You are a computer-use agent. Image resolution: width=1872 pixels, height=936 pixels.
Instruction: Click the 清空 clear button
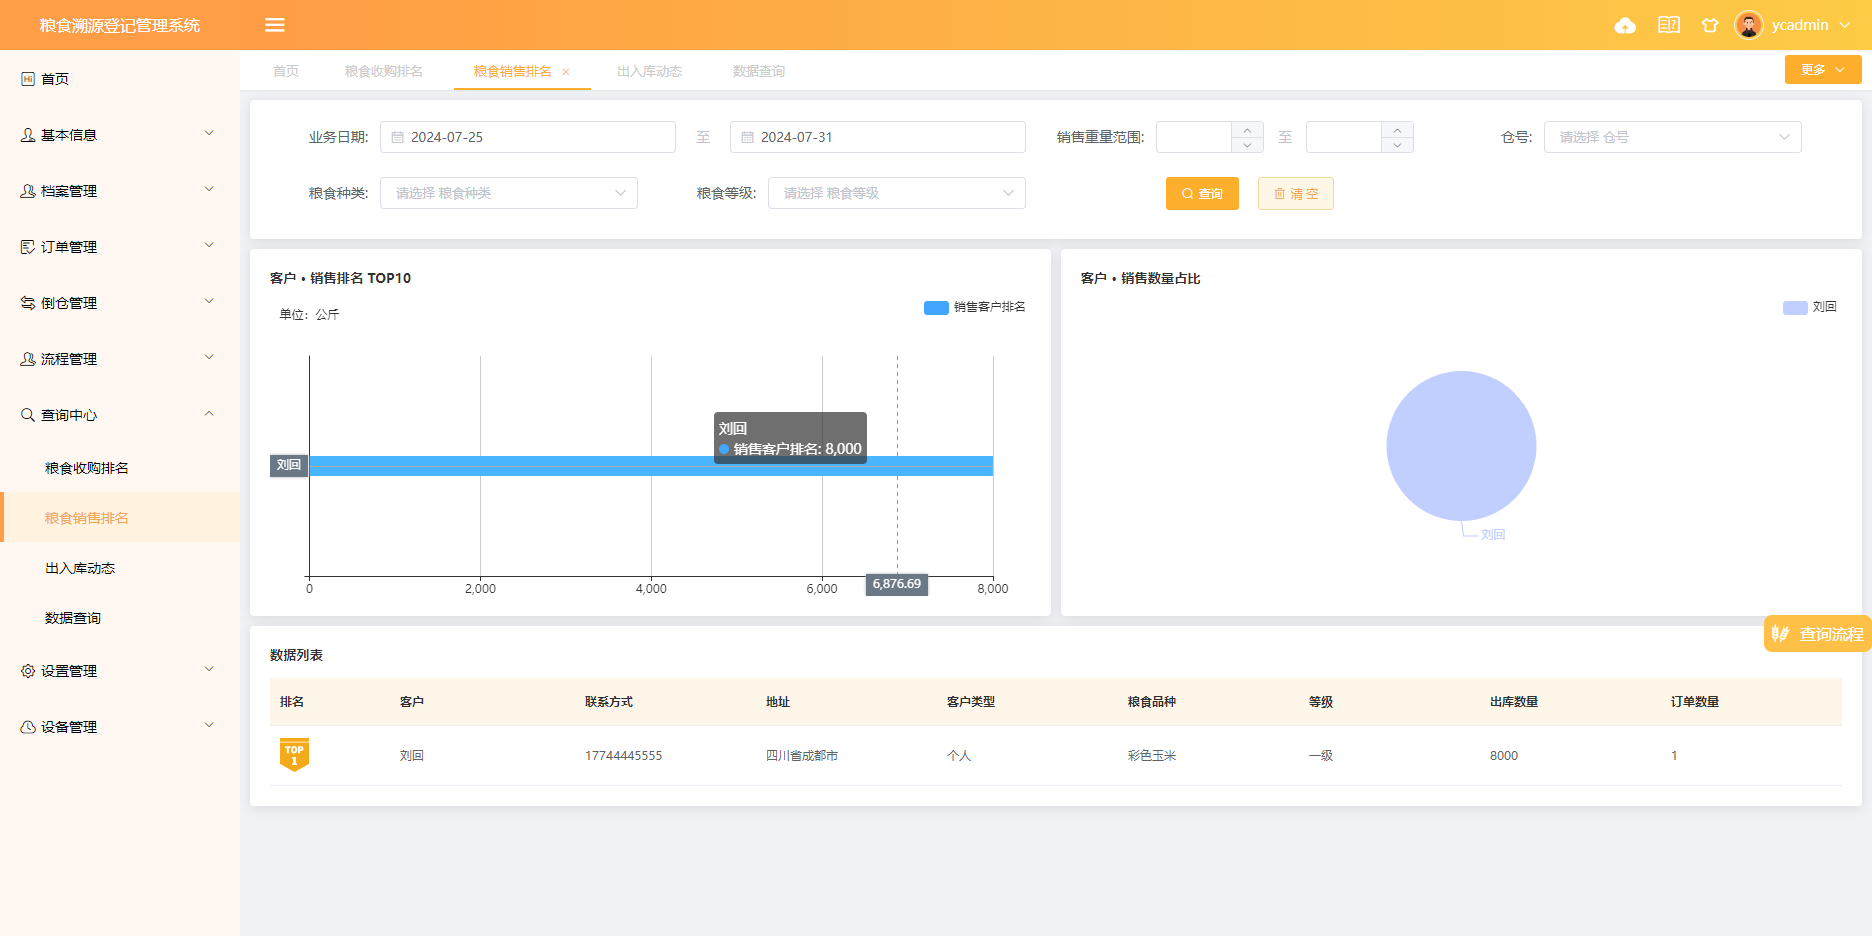tap(1295, 193)
